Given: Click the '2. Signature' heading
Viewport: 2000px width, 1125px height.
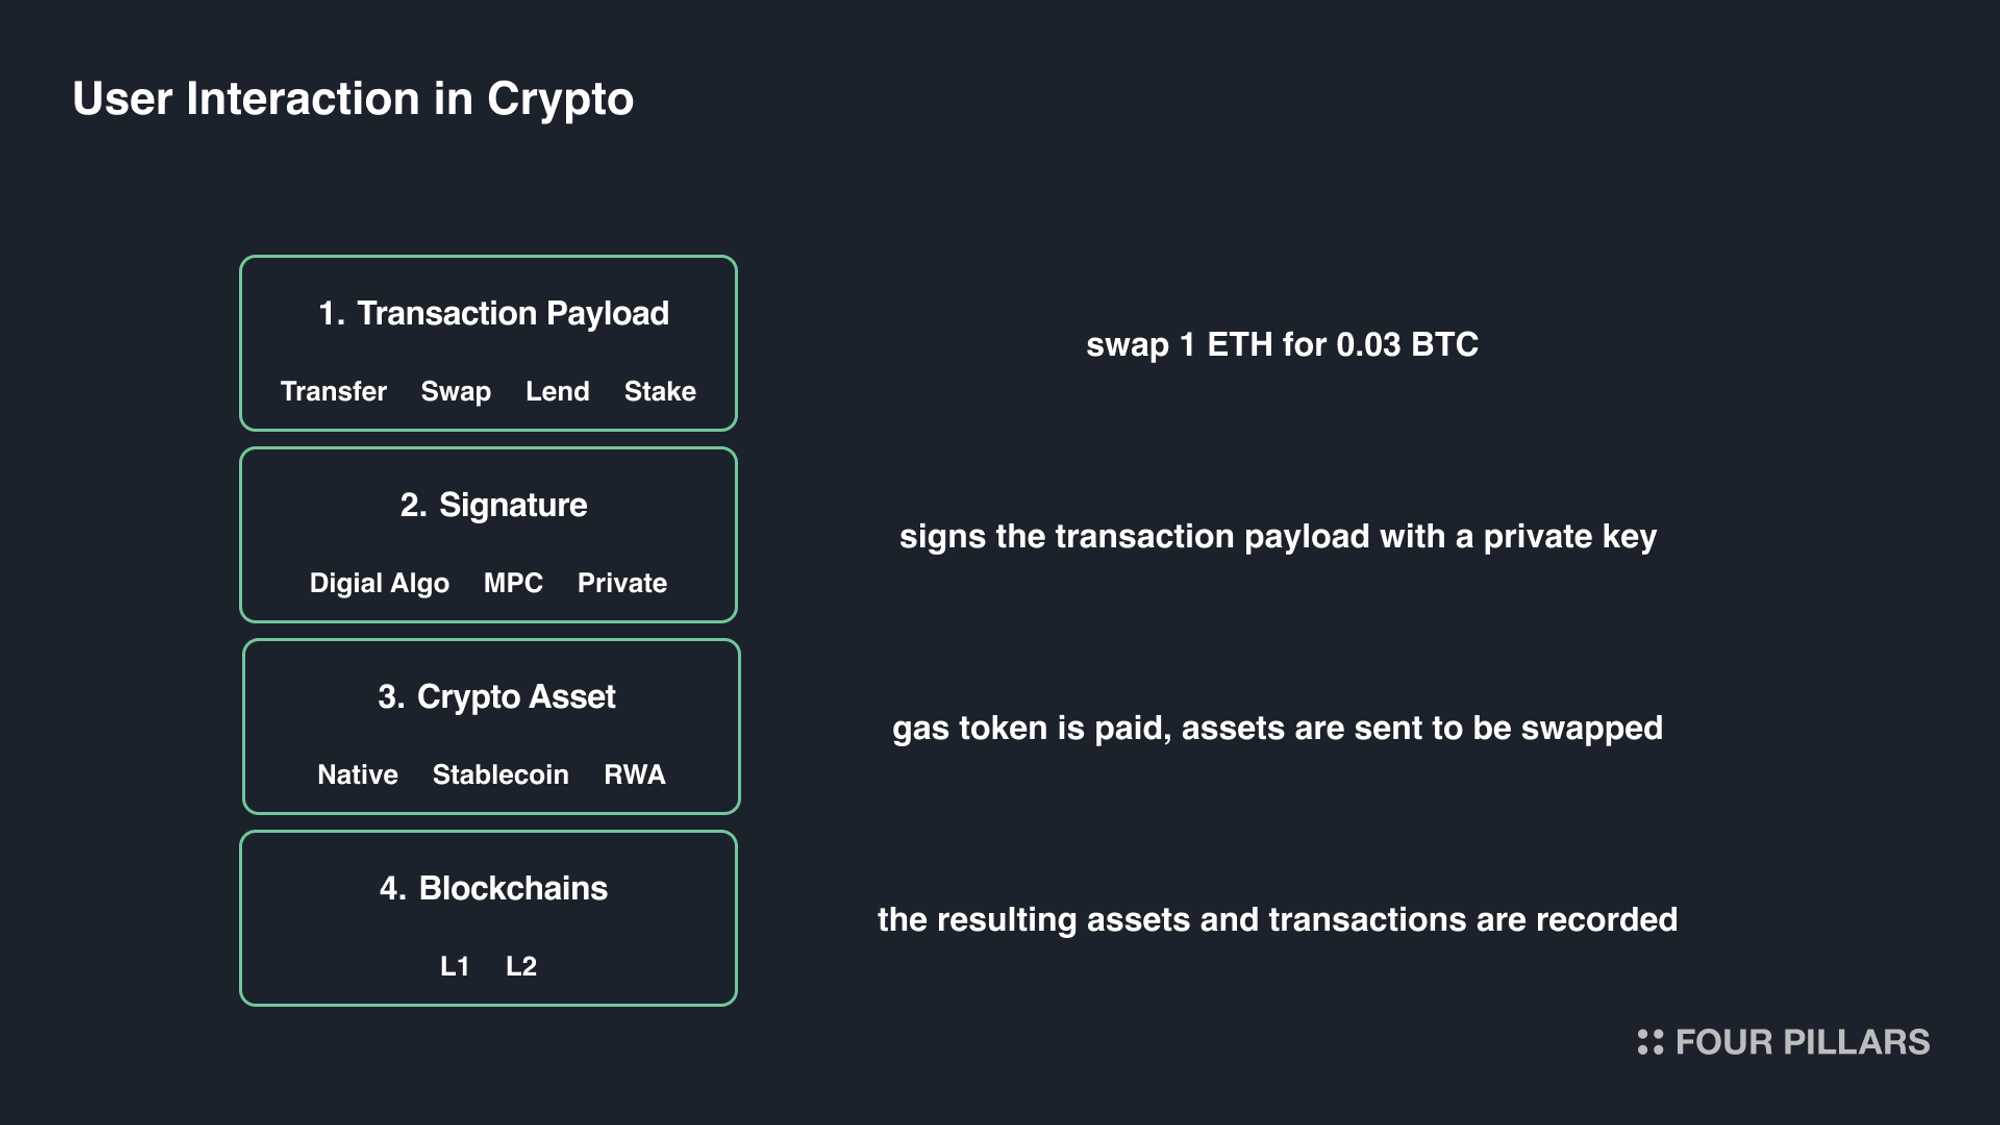Looking at the screenshot, I should tap(493, 505).
